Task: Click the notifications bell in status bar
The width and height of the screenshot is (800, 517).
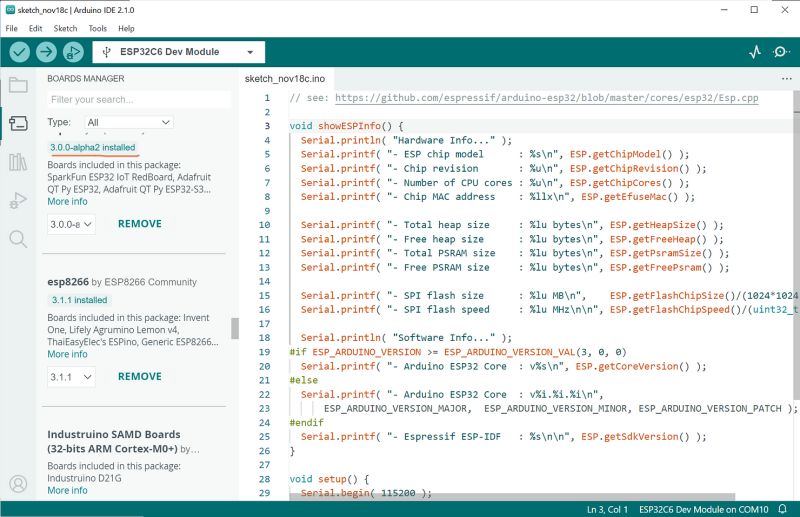Action: pos(782,509)
